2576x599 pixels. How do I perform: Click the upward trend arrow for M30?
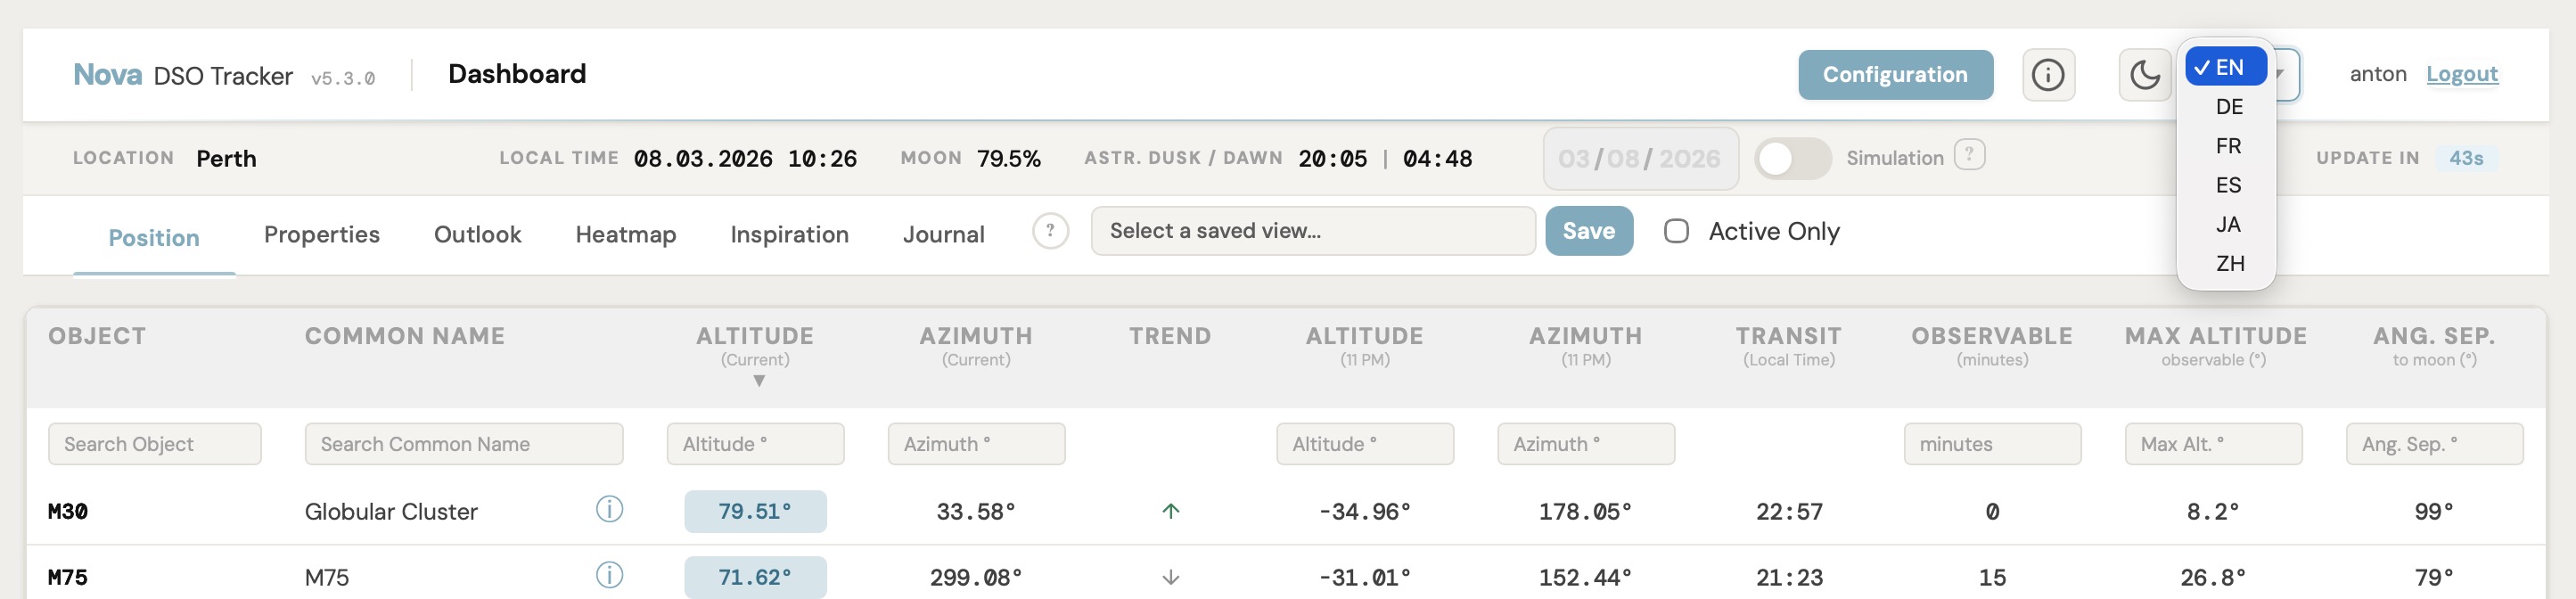[x=1171, y=511]
